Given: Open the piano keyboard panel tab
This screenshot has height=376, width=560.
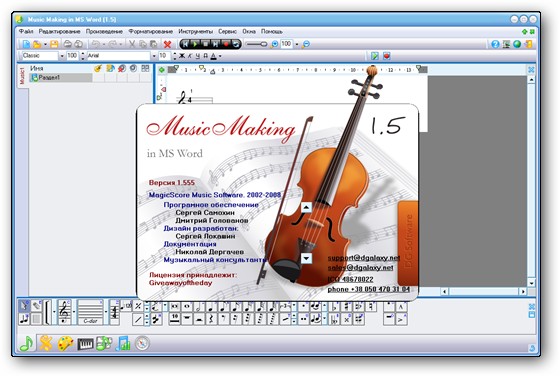Looking at the screenshot, I should pyautogui.click(x=85, y=344).
